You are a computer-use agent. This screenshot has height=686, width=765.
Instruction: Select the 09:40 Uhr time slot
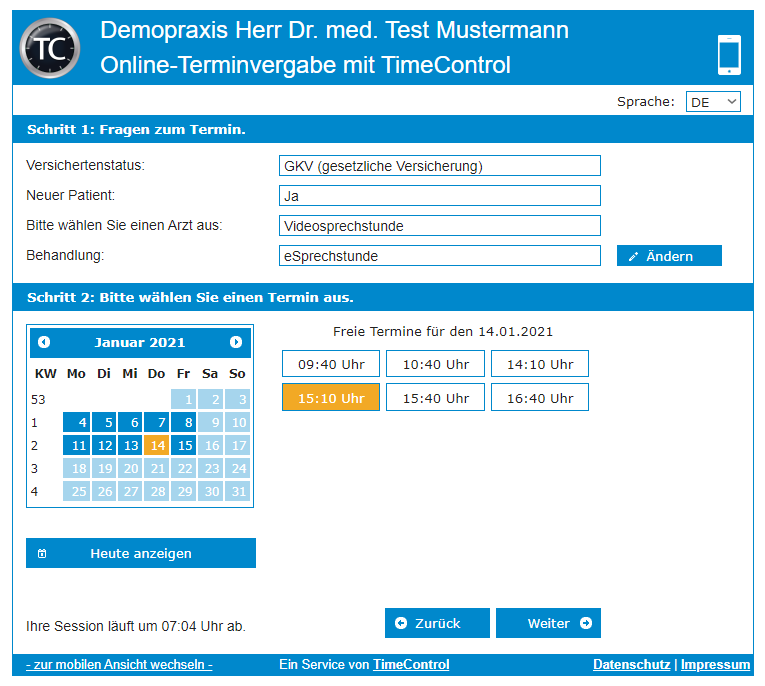331,364
